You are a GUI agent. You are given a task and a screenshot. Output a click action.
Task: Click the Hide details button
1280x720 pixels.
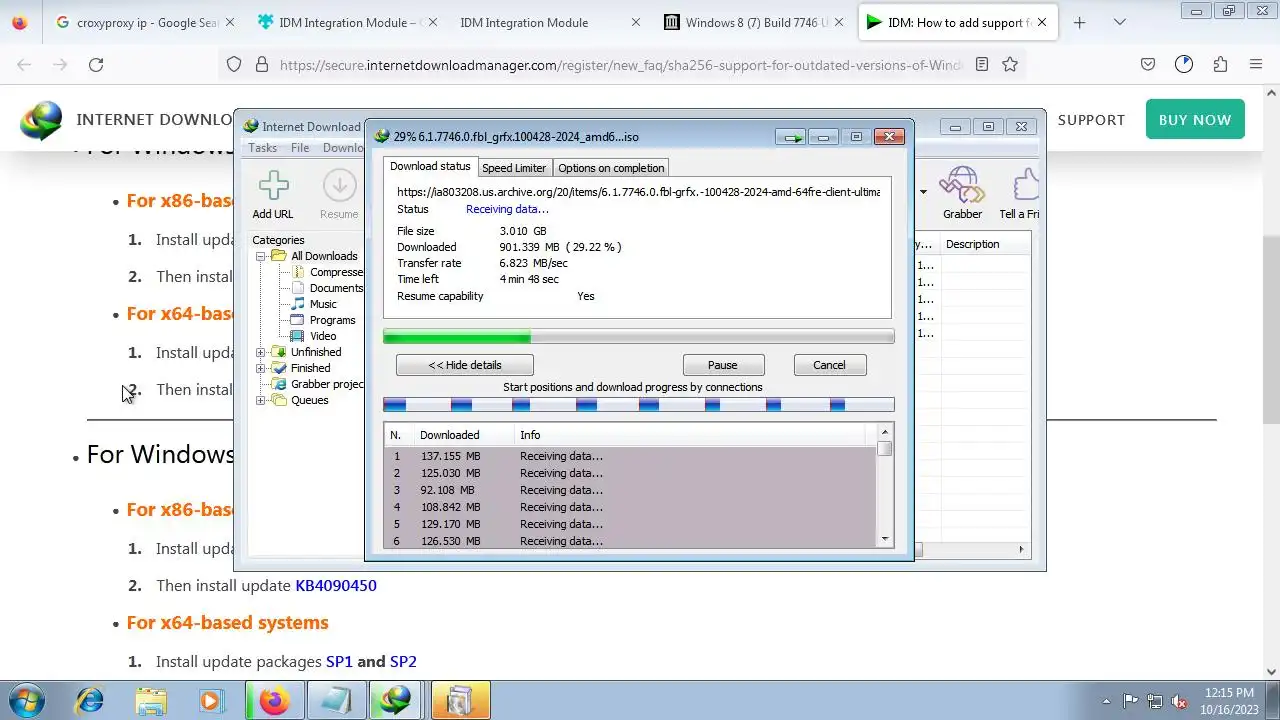point(465,365)
